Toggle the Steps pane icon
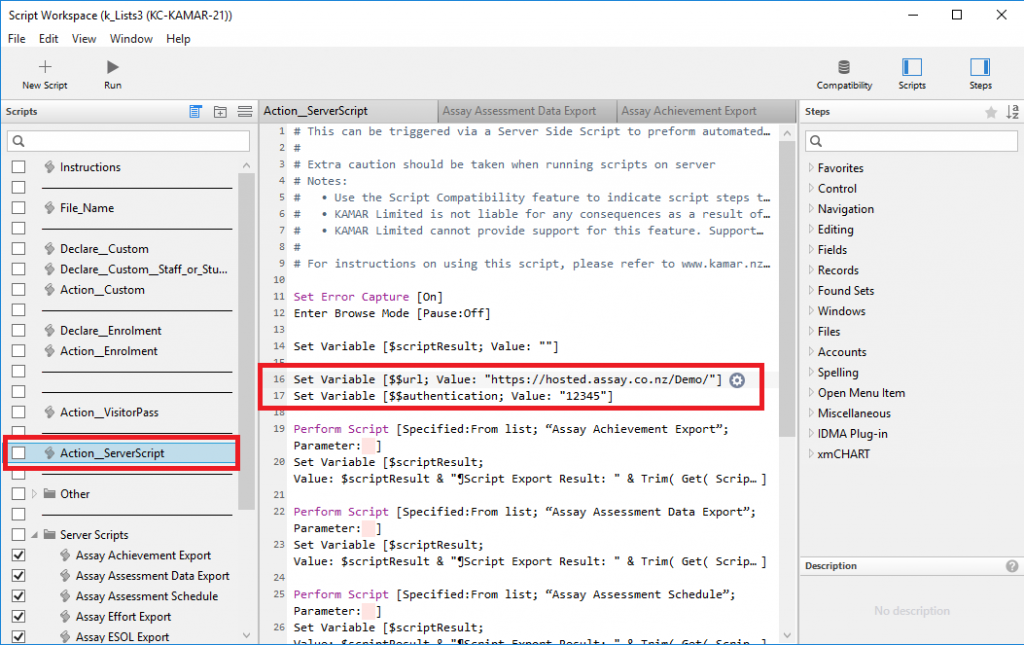 pyautogui.click(x=980, y=67)
